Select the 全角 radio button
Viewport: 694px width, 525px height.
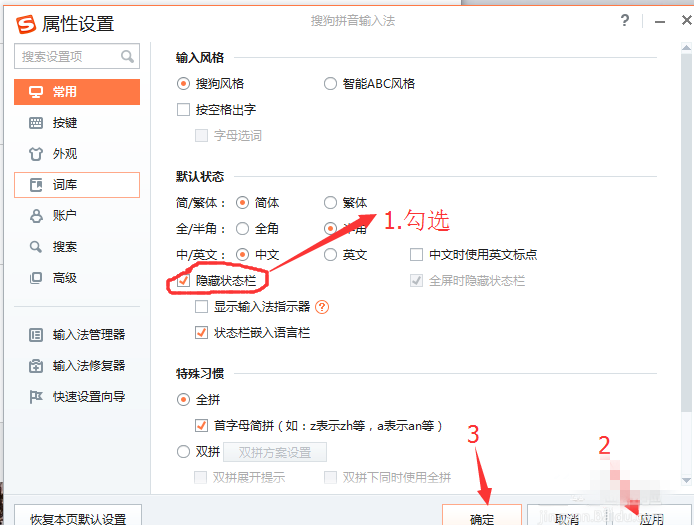[242, 228]
